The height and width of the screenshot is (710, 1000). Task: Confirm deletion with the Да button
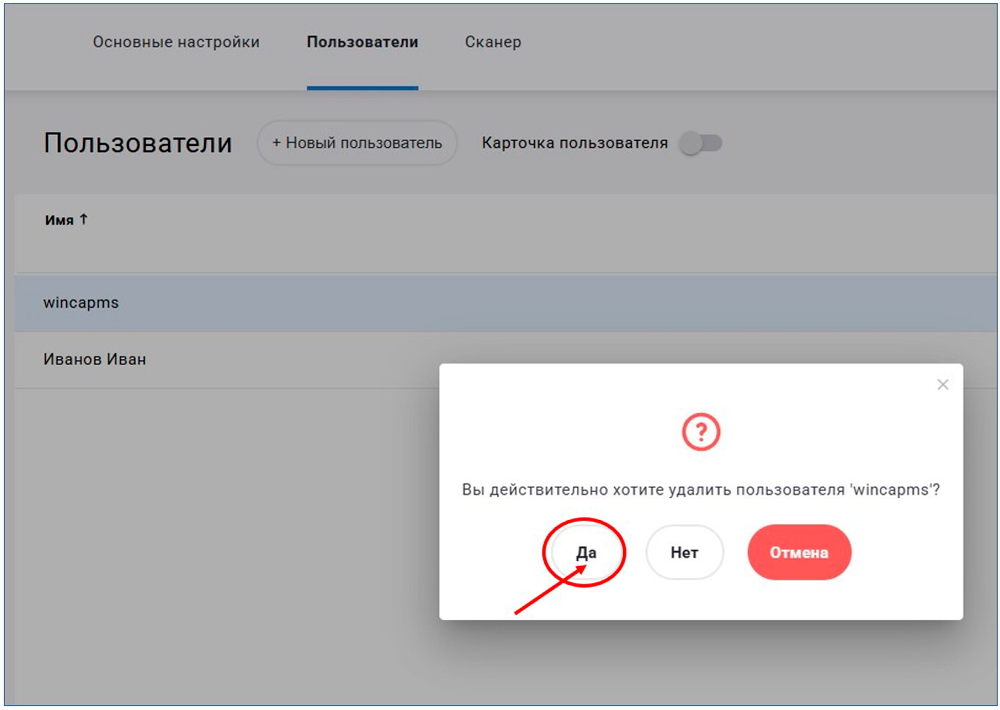pyautogui.click(x=585, y=552)
